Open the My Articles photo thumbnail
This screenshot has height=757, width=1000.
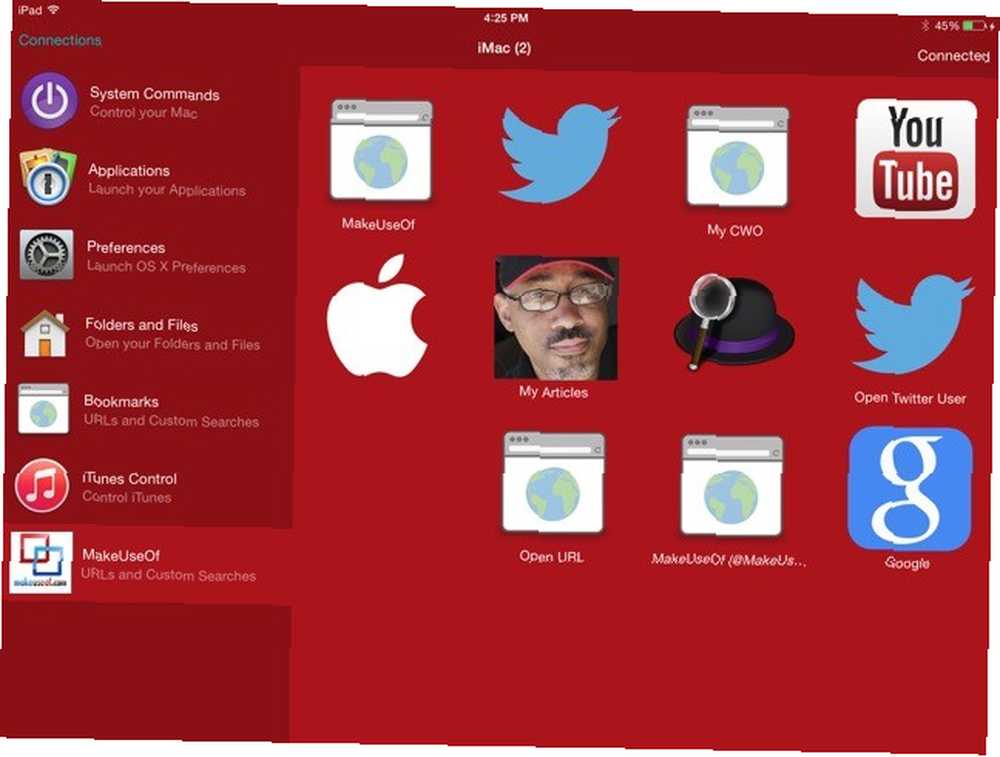(x=556, y=318)
